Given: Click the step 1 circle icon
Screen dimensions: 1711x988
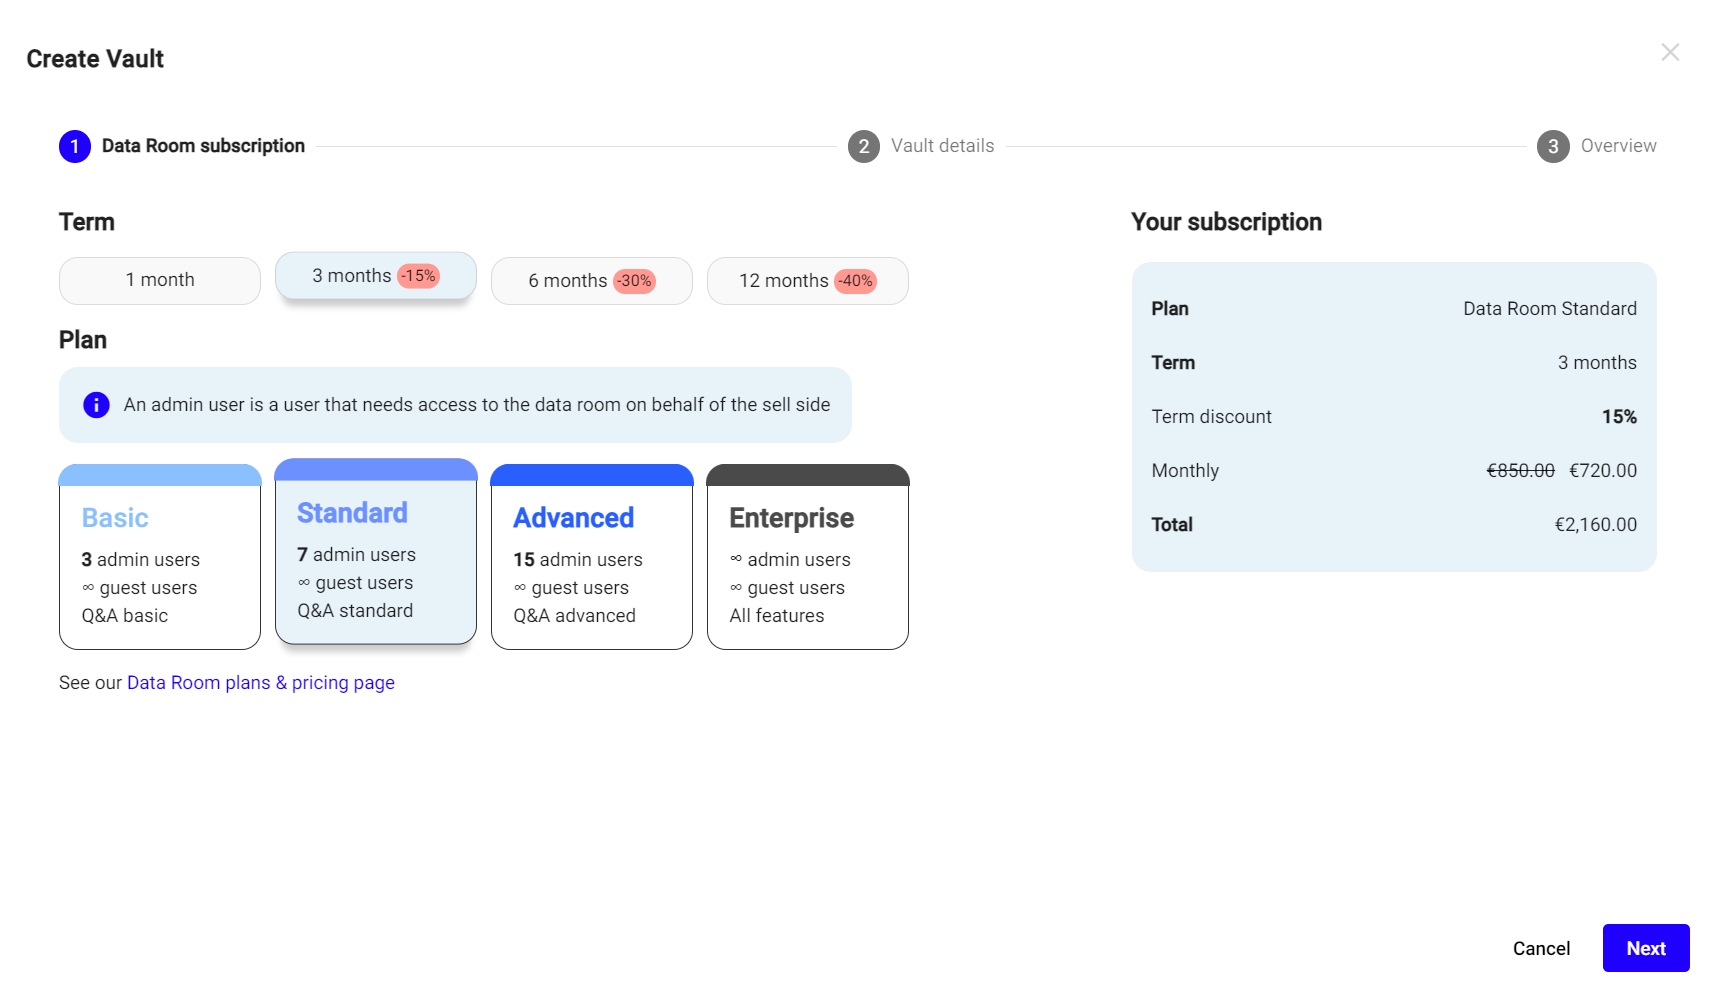Looking at the screenshot, I should (75, 147).
